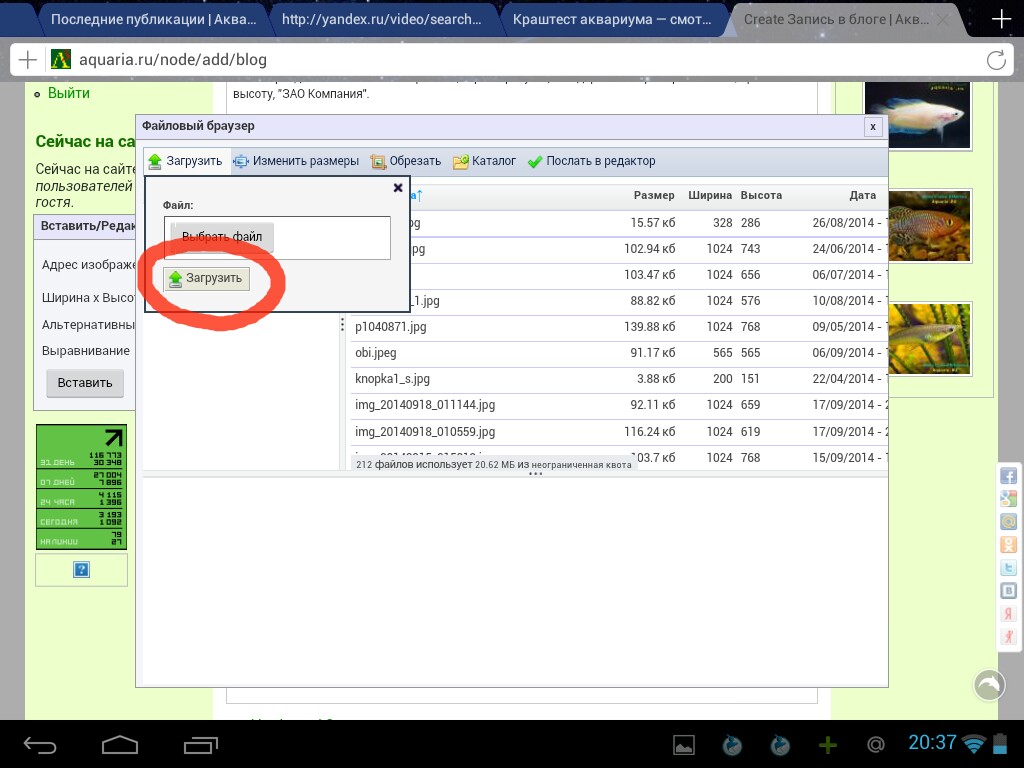Open Изменить размеры resize tool
Image resolution: width=1024 pixels, height=768 pixels.
click(296, 161)
